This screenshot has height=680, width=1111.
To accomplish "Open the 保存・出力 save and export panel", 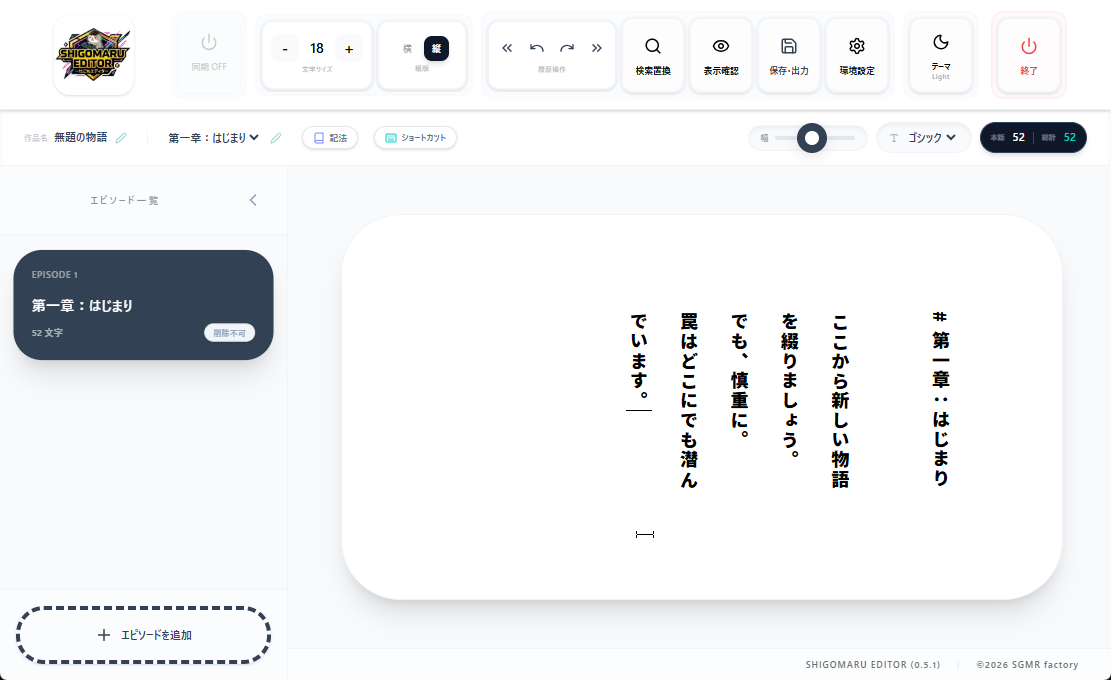I will pos(788,54).
